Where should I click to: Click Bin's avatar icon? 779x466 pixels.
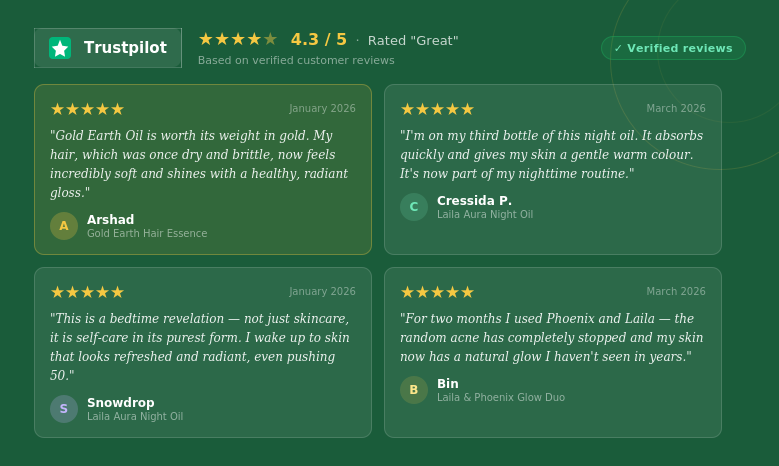coord(414,390)
